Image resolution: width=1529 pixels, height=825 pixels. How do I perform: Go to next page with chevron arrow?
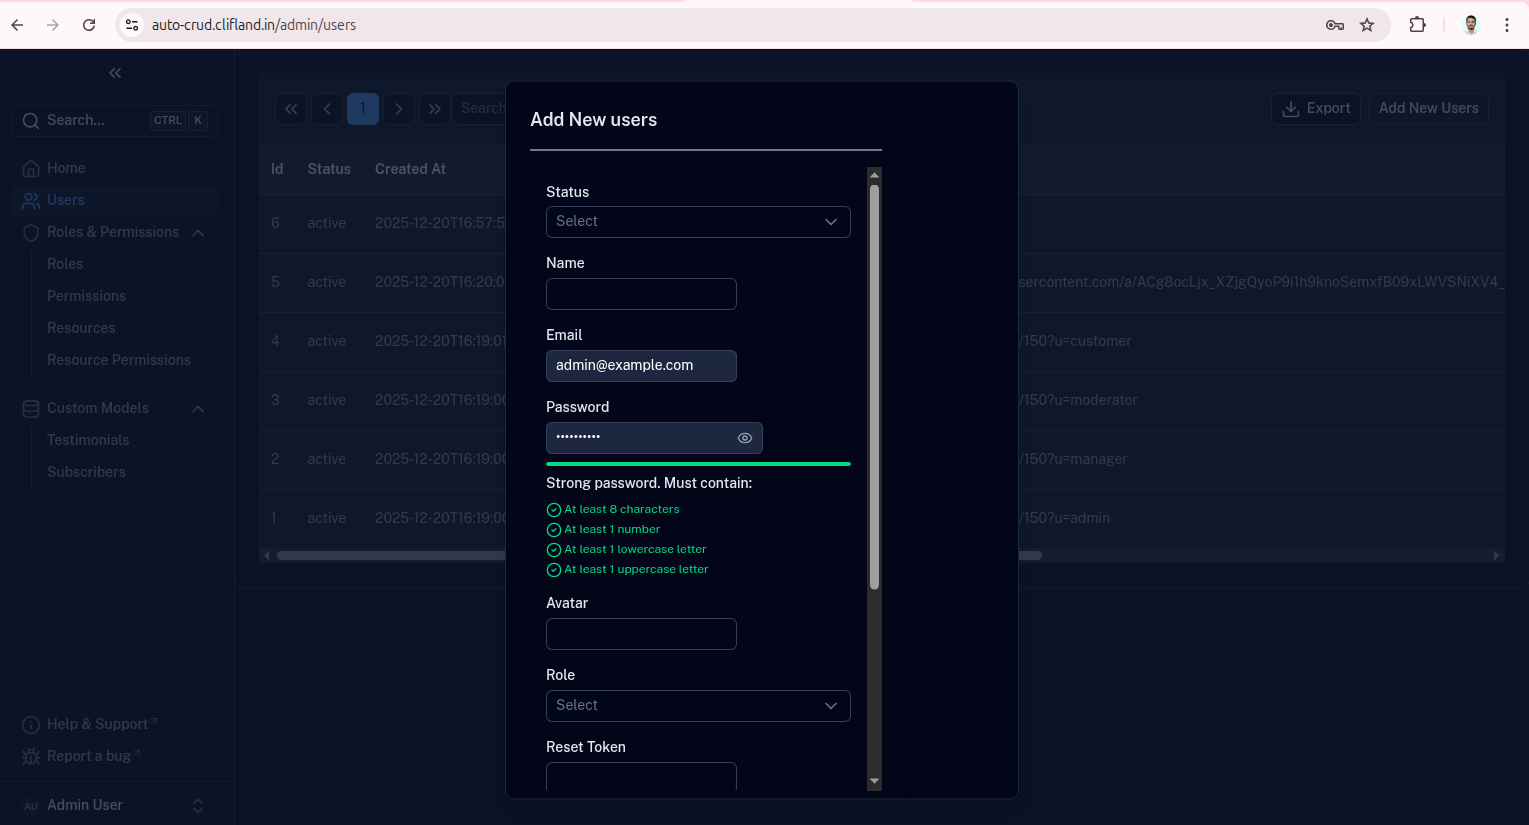398,108
